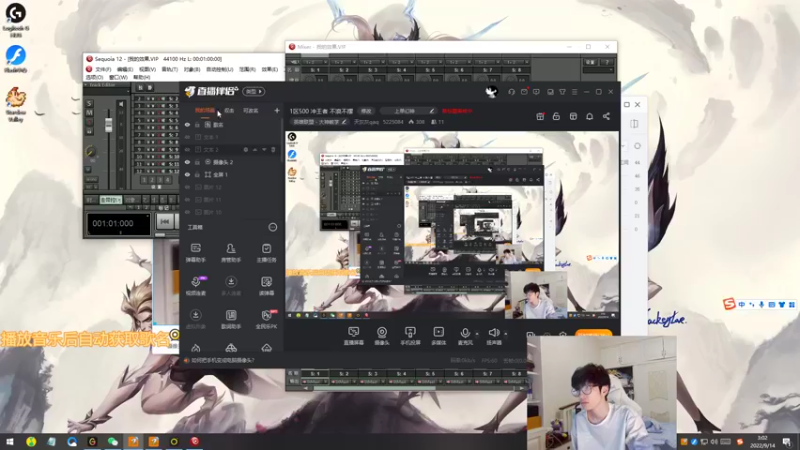
Task: Open the 视图(V) menu in Sequoia
Action: pos(147,69)
